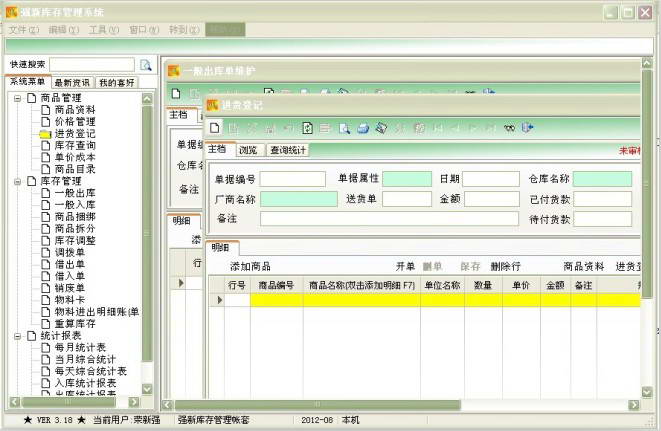This screenshot has height=431, width=661.
Task: Open 每月统计表 tree item
Action: point(80,348)
